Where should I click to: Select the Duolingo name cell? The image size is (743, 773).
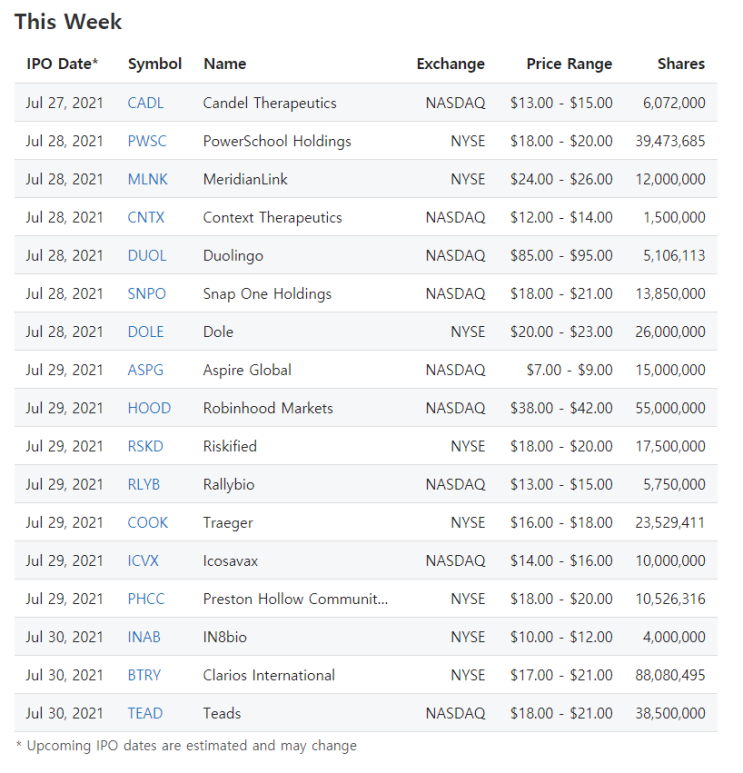233,255
